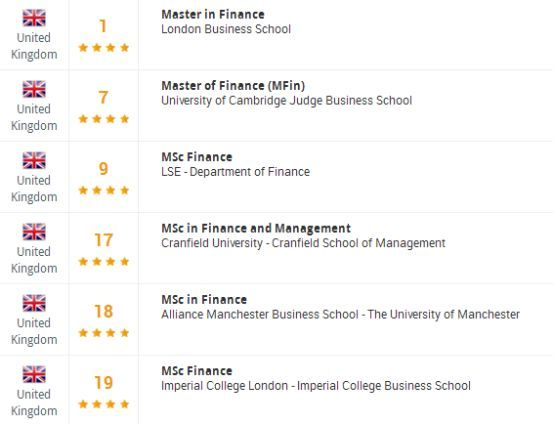Open Manchester MSc in Finance title
Screen dimensions: 554x425
pyautogui.click(x=204, y=300)
